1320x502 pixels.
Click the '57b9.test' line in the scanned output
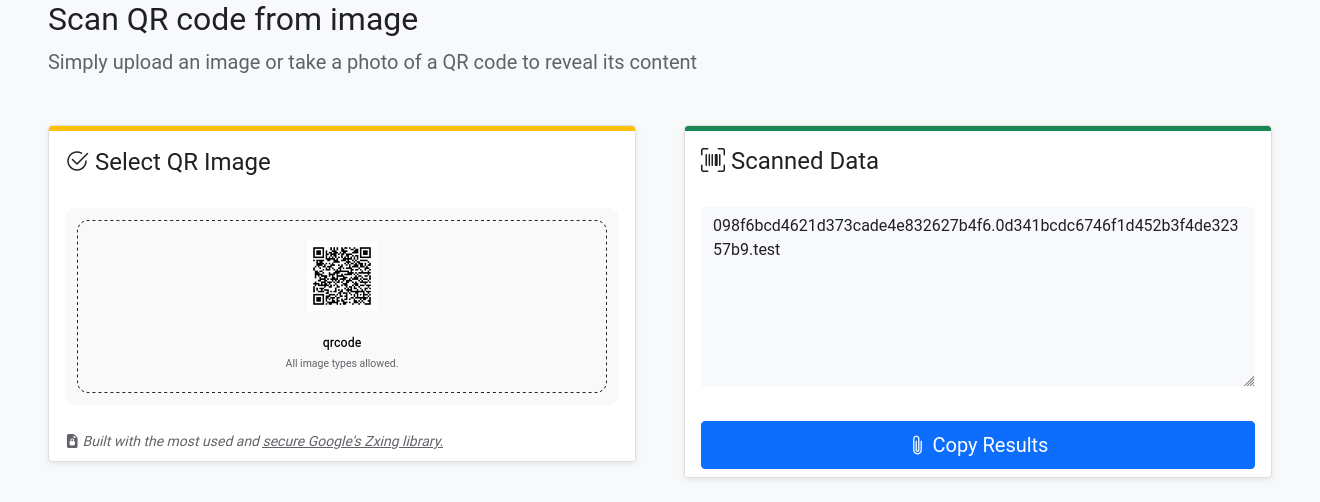click(746, 249)
